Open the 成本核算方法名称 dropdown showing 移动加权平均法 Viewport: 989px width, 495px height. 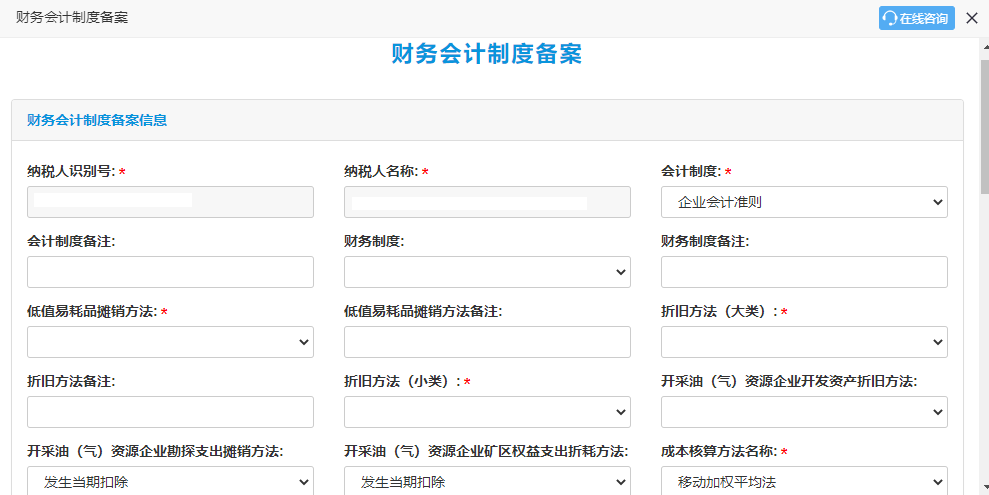coord(804,480)
